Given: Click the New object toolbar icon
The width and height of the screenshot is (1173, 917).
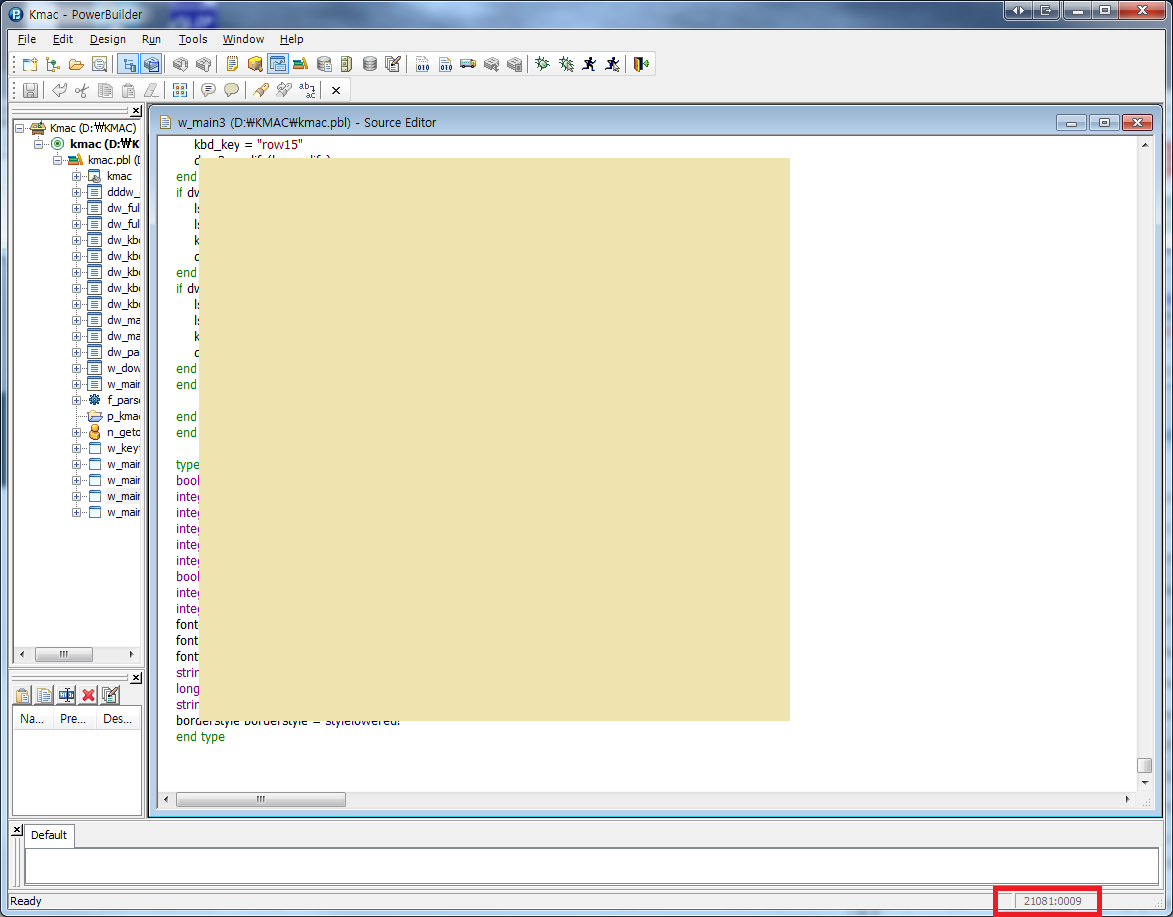Looking at the screenshot, I should [30, 64].
